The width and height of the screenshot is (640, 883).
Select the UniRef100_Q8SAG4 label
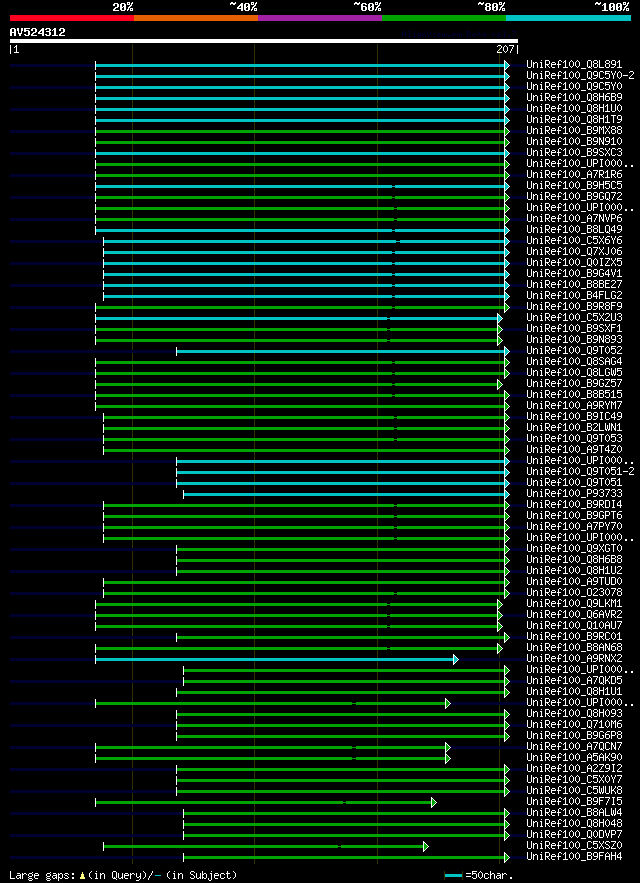(x=574, y=362)
